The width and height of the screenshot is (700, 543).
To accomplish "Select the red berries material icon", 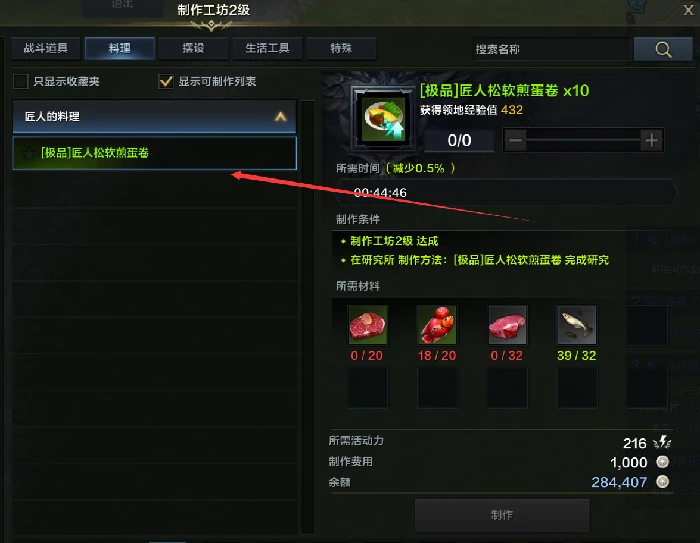I will click(x=437, y=325).
